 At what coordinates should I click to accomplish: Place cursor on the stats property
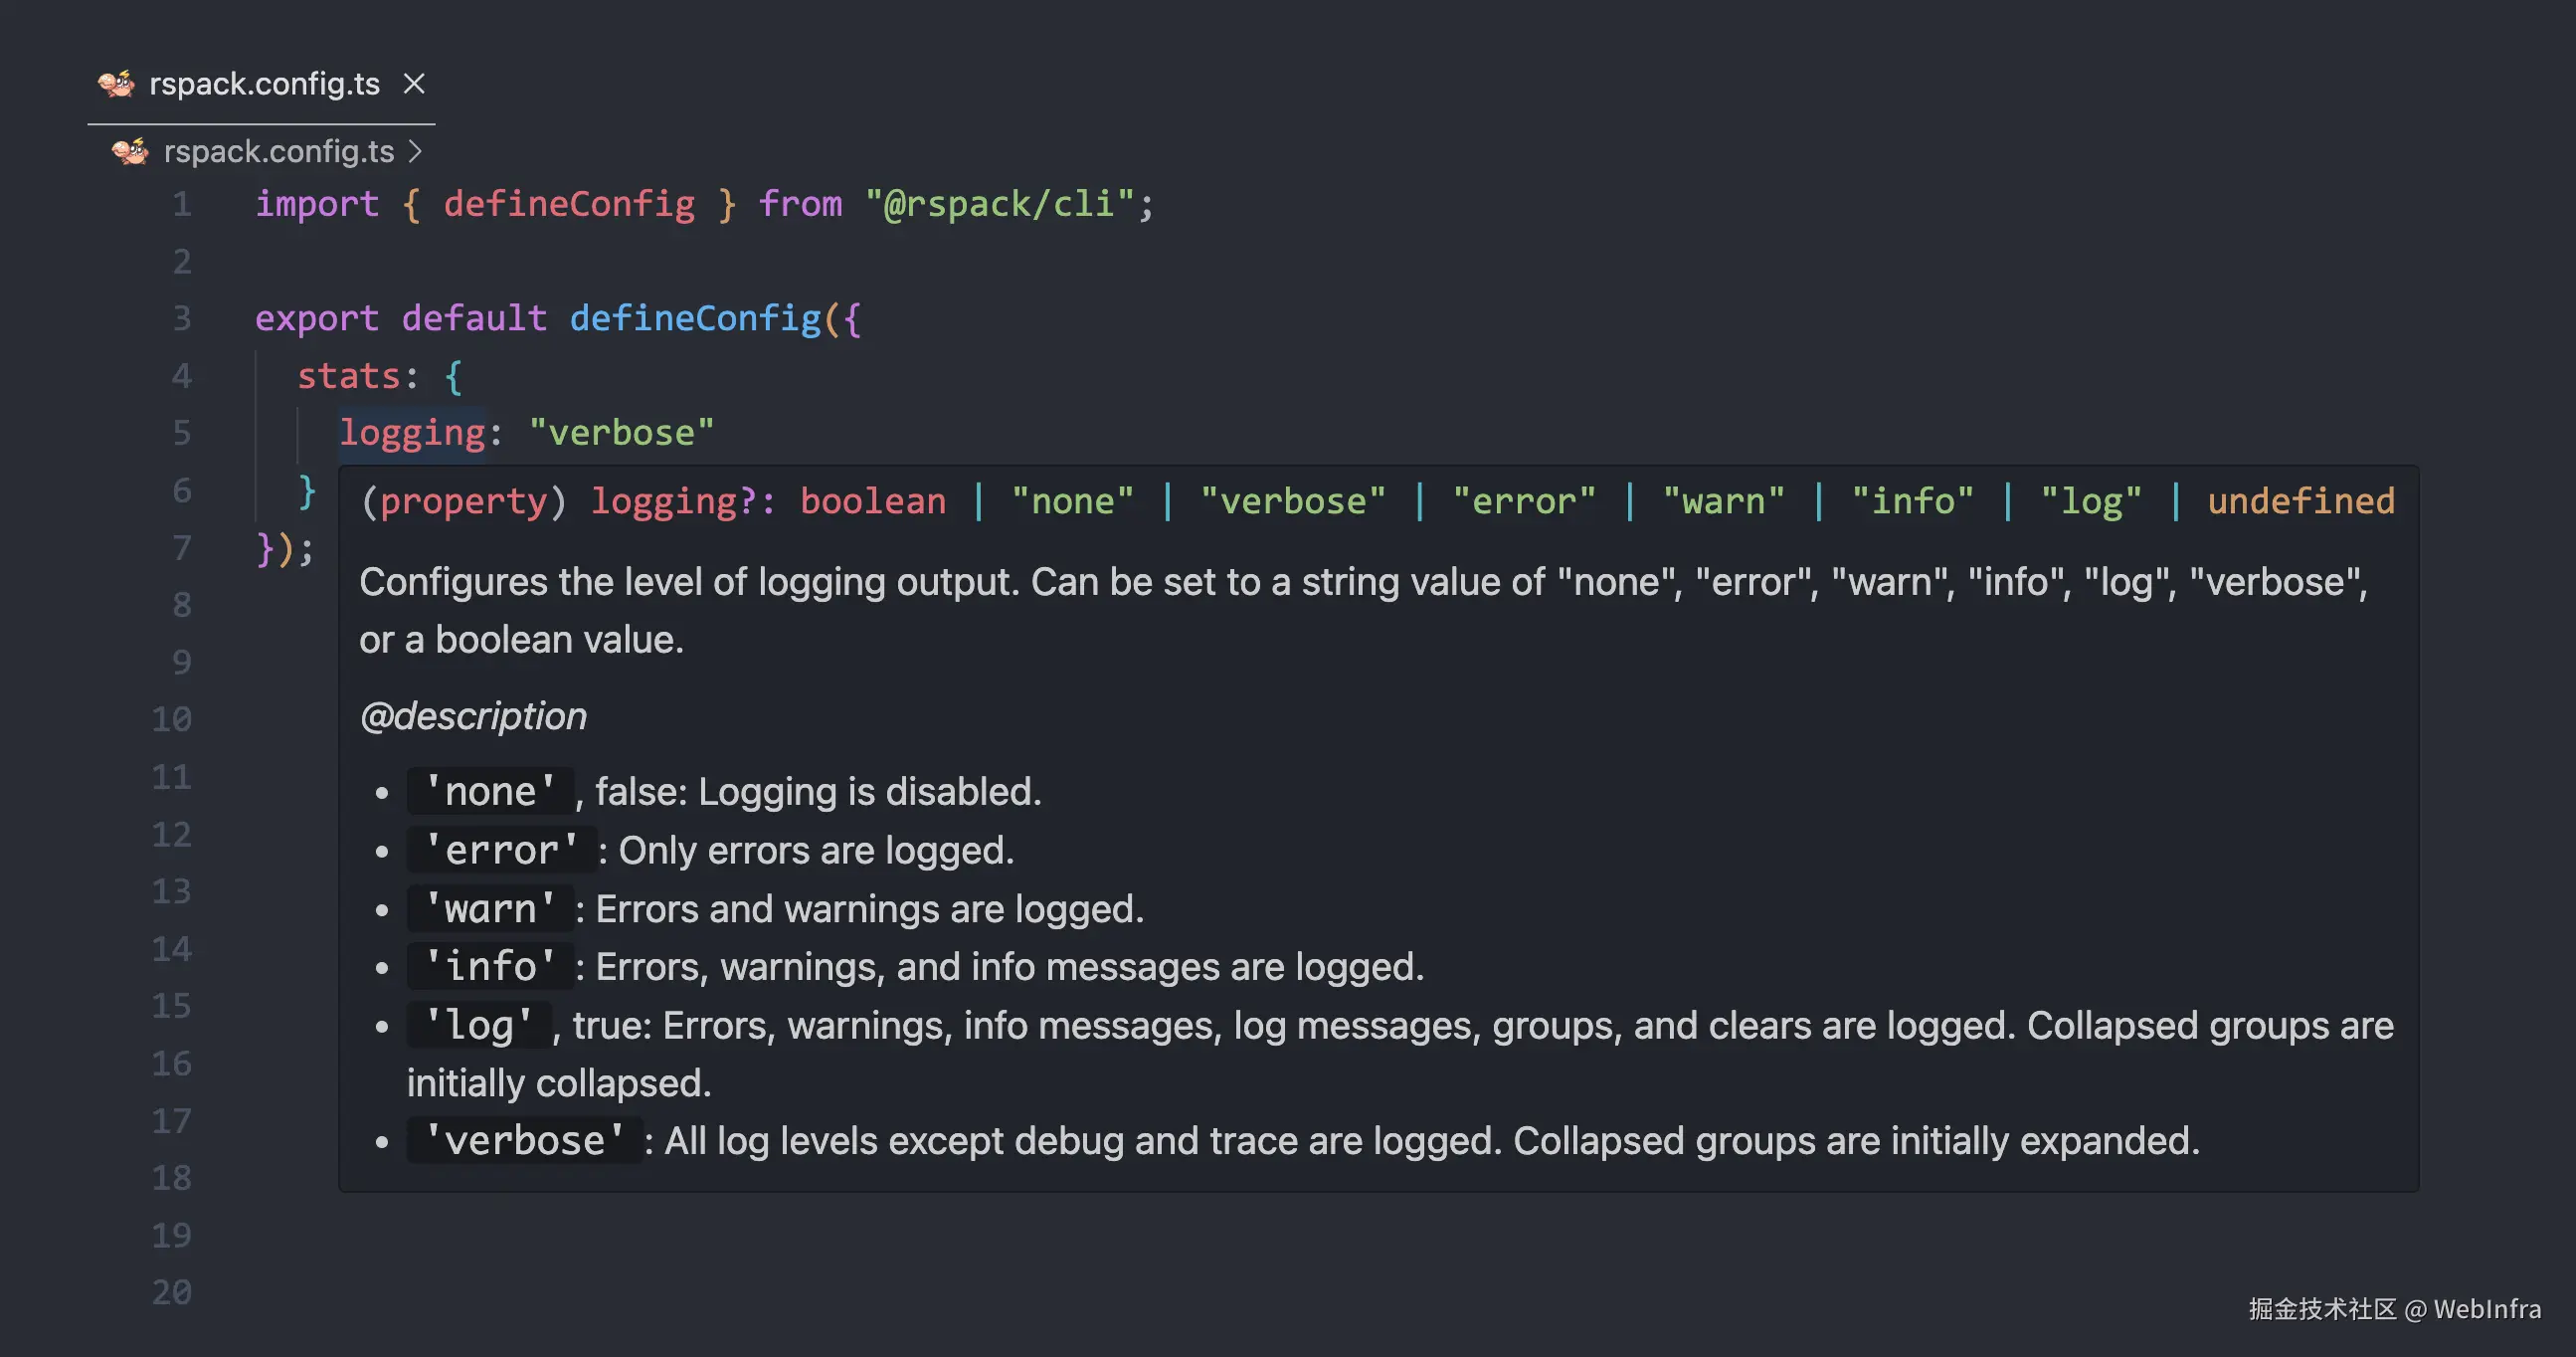click(349, 376)
